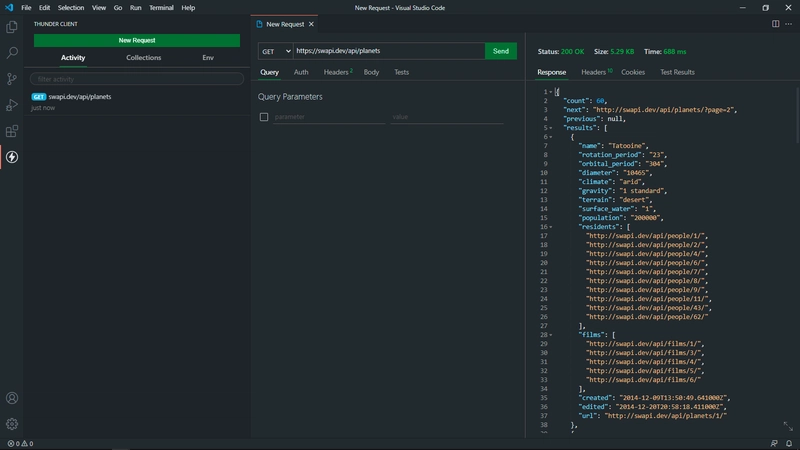Open the notifications bell in status bar
Screen dimensions: 800x450
[x=789, y=443]
